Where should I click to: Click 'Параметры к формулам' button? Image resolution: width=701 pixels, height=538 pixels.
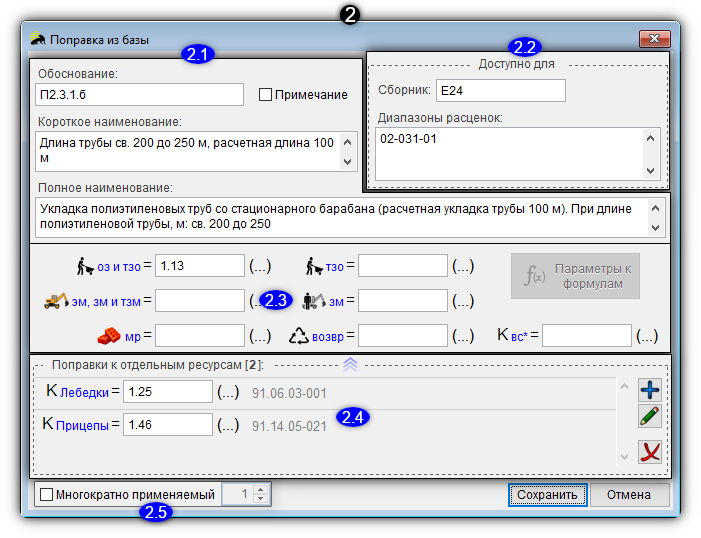[575, 276]
